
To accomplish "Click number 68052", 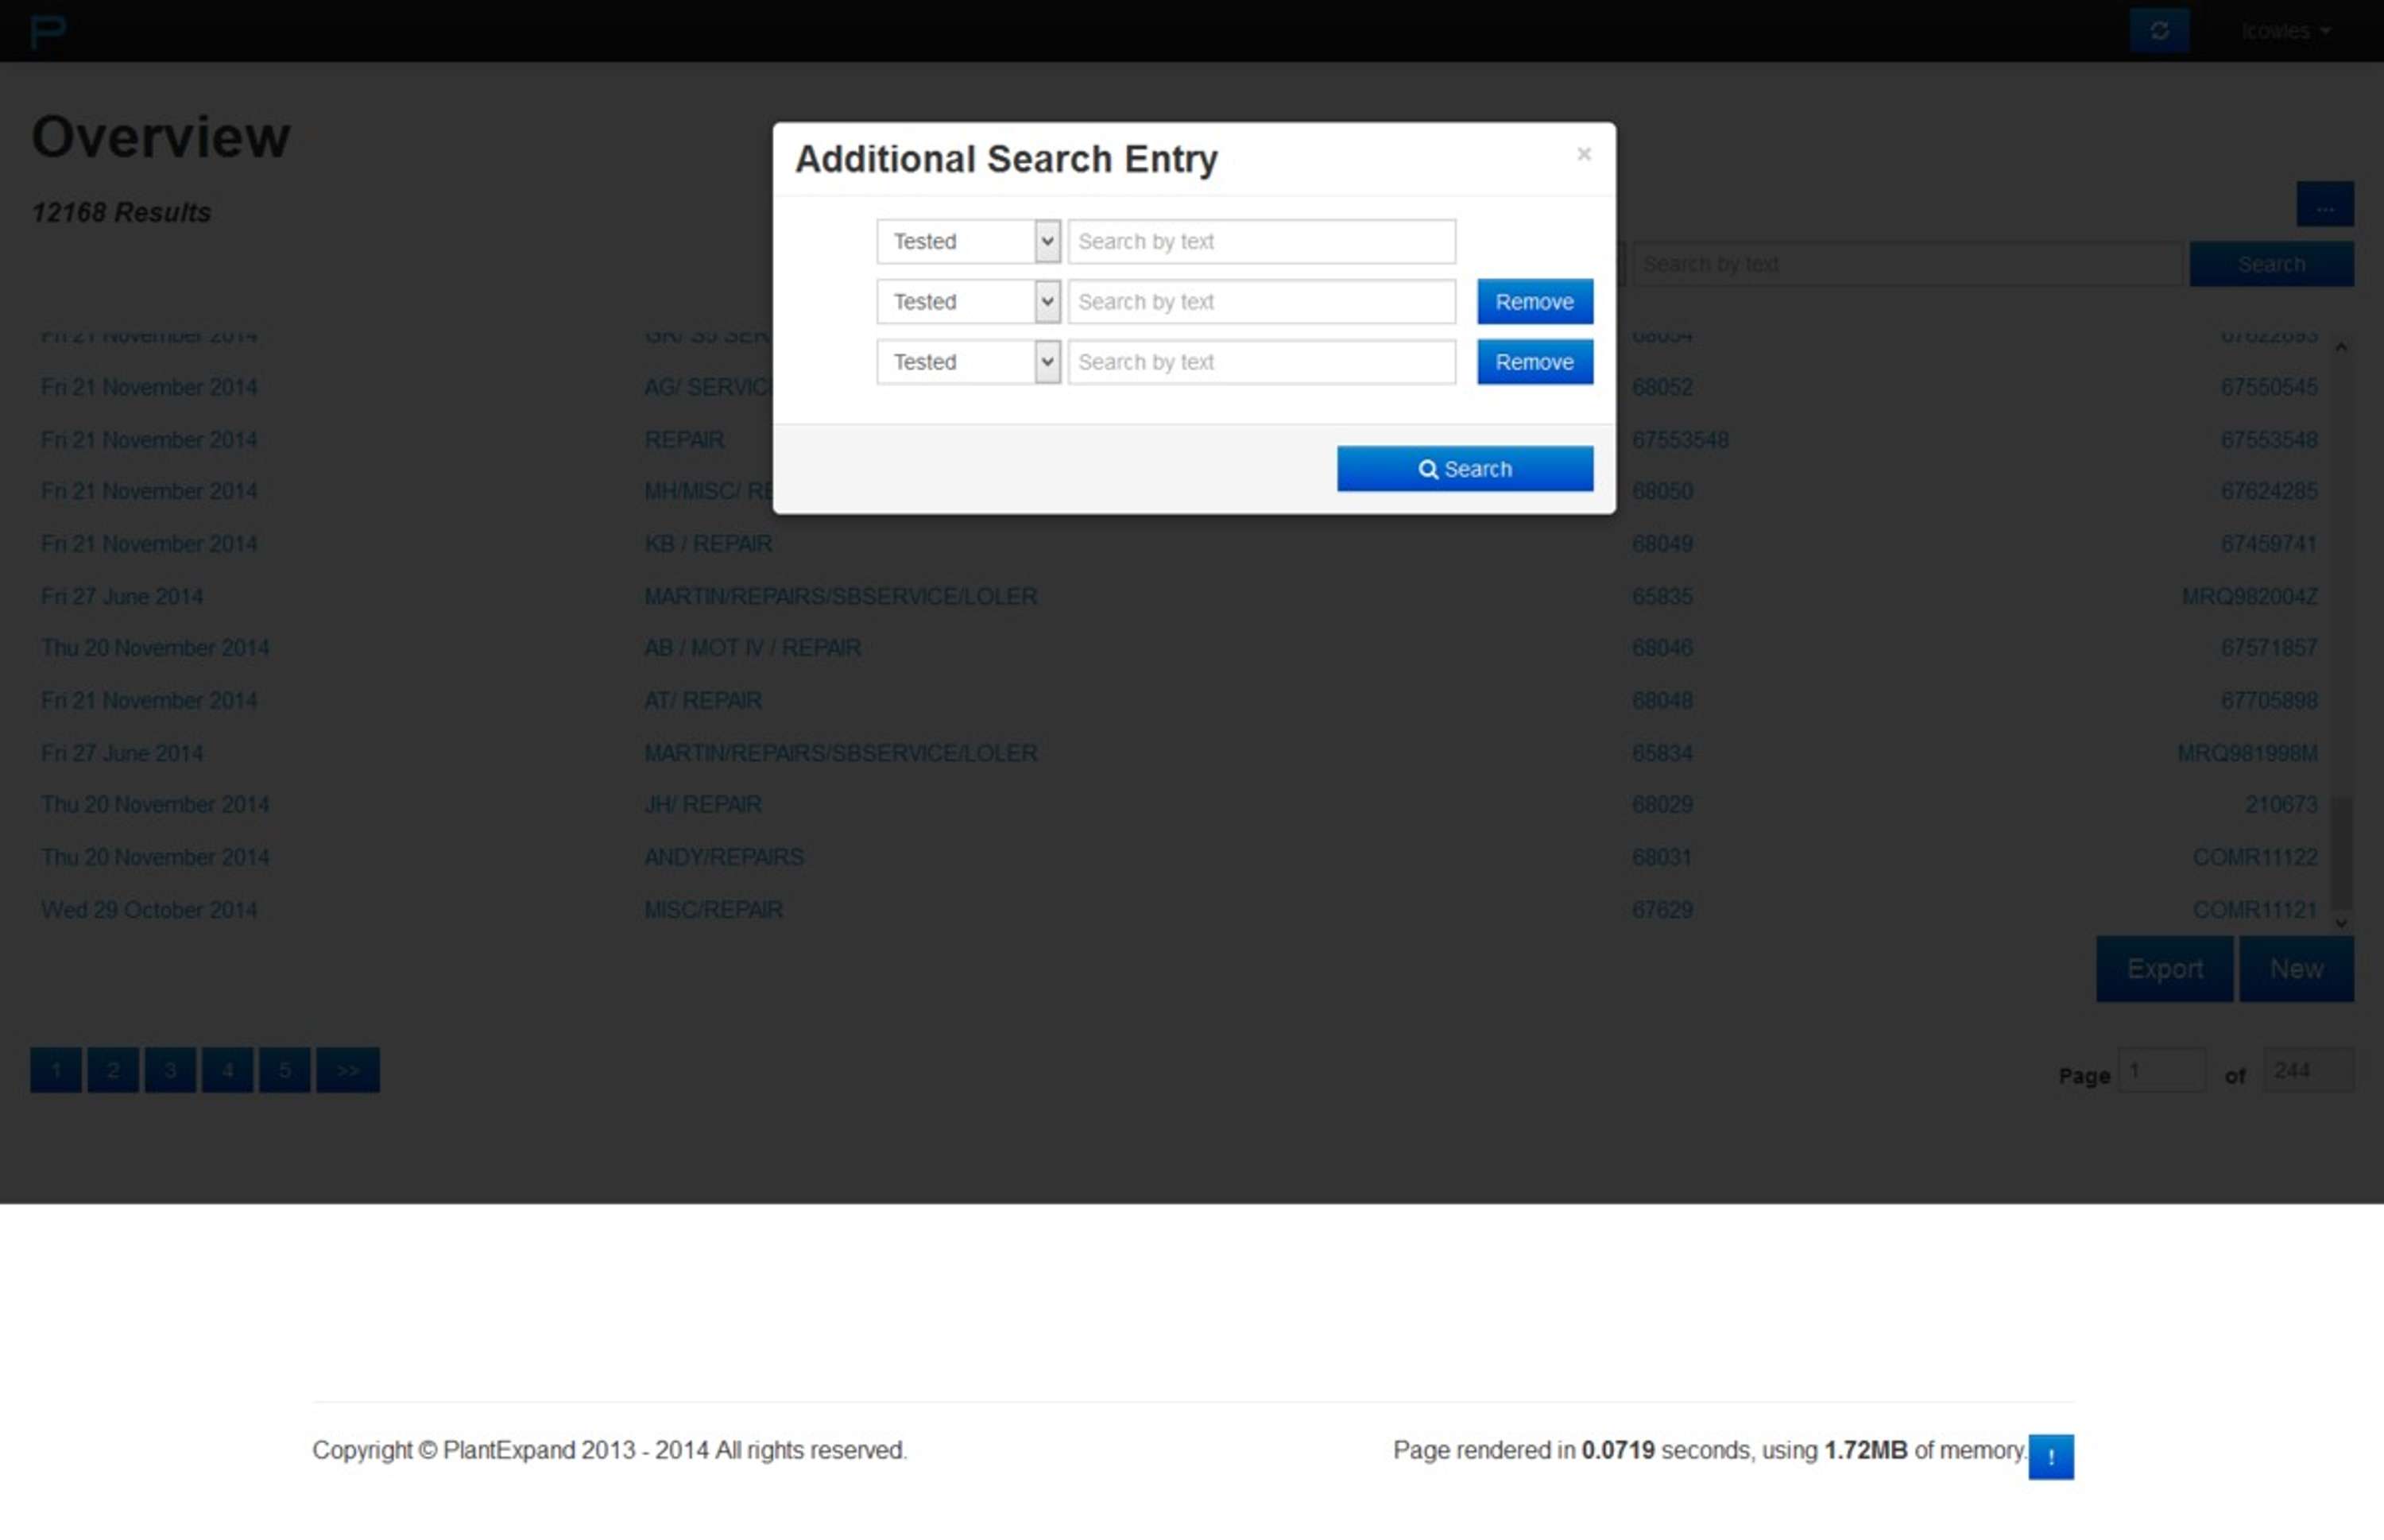I will pos(1662,386).
